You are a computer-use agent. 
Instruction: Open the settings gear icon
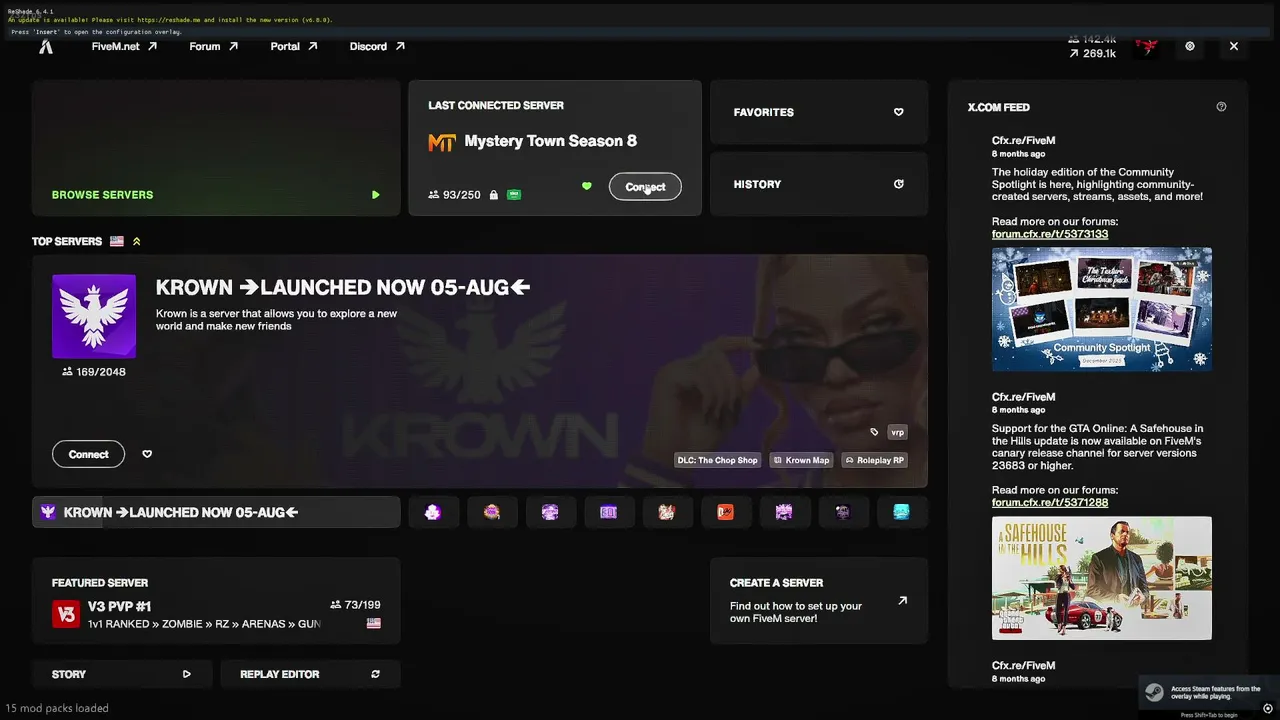(1190, 46)
